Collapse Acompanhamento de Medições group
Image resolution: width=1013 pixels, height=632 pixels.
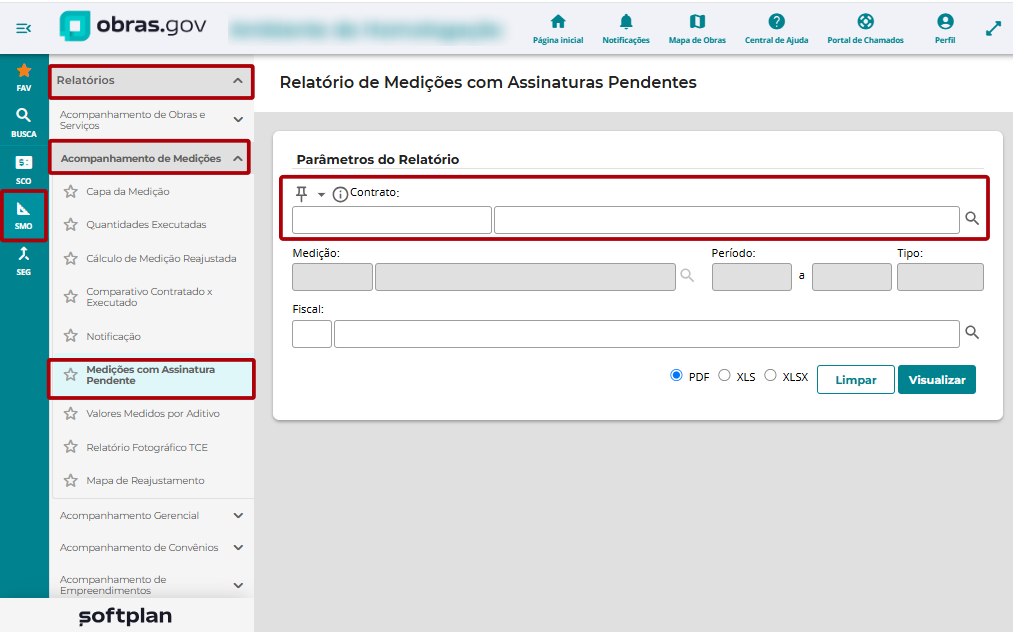point(238,158)
